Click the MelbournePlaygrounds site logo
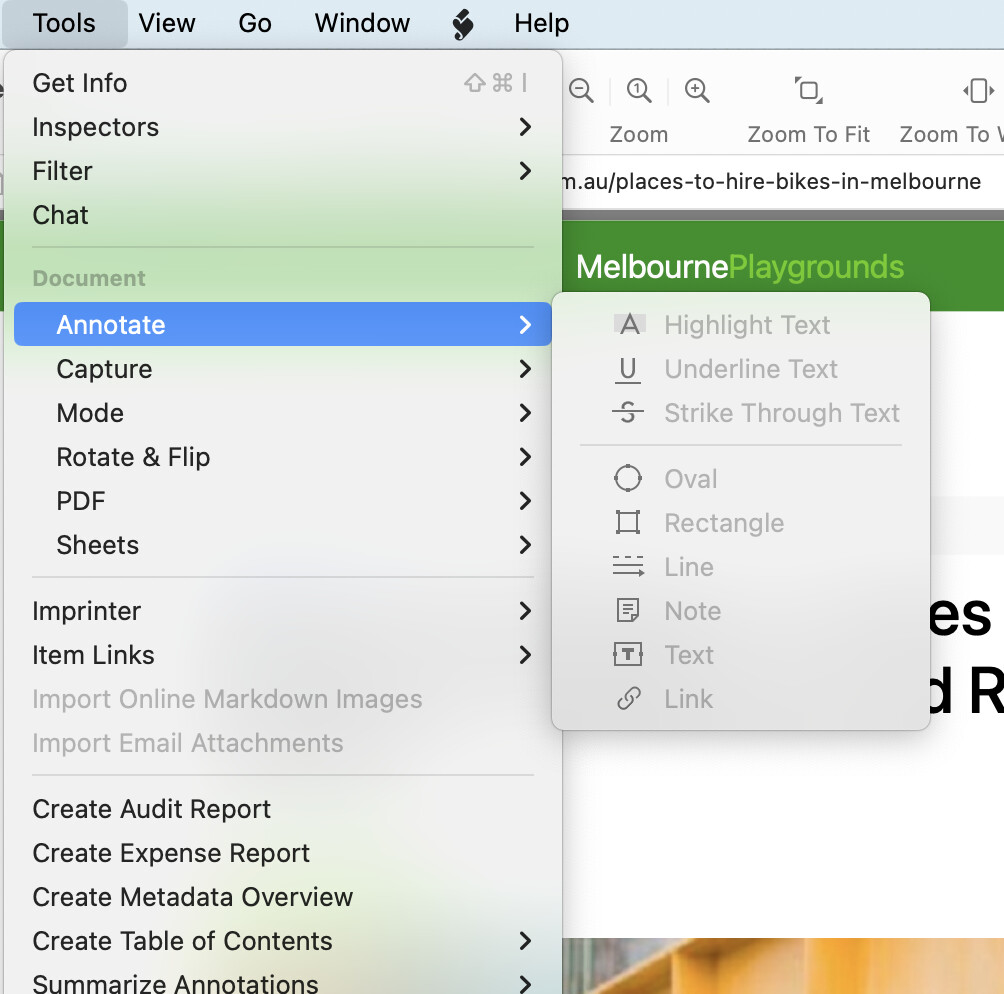The height and width of the screenshot is (994, 1004). pos(740,267)
